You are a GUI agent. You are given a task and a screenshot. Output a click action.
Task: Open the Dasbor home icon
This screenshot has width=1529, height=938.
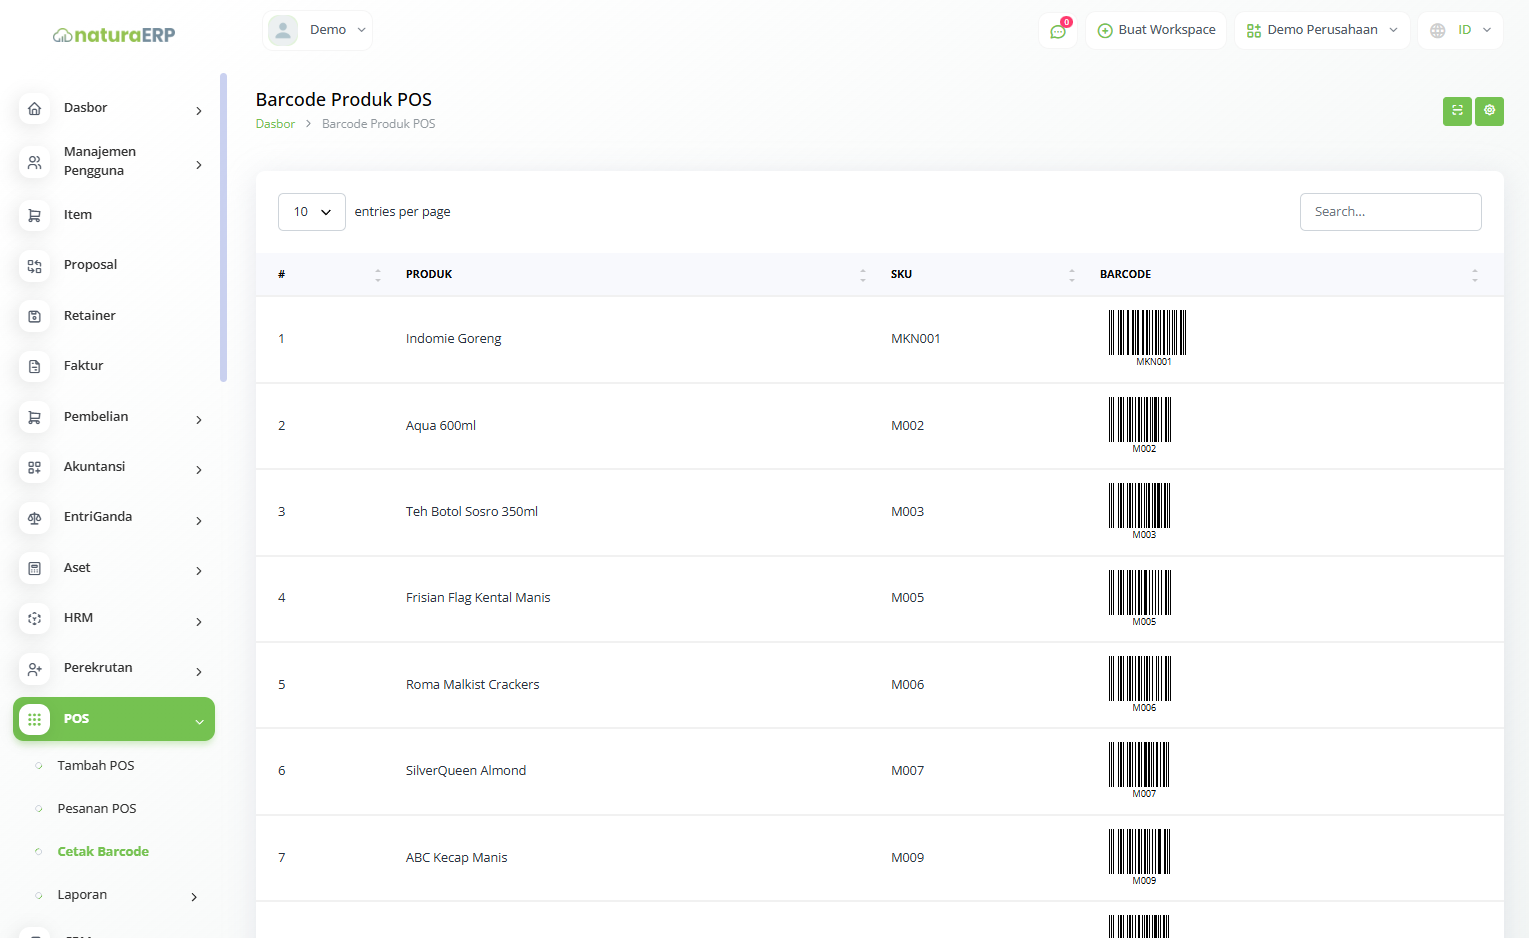[35, 108]
